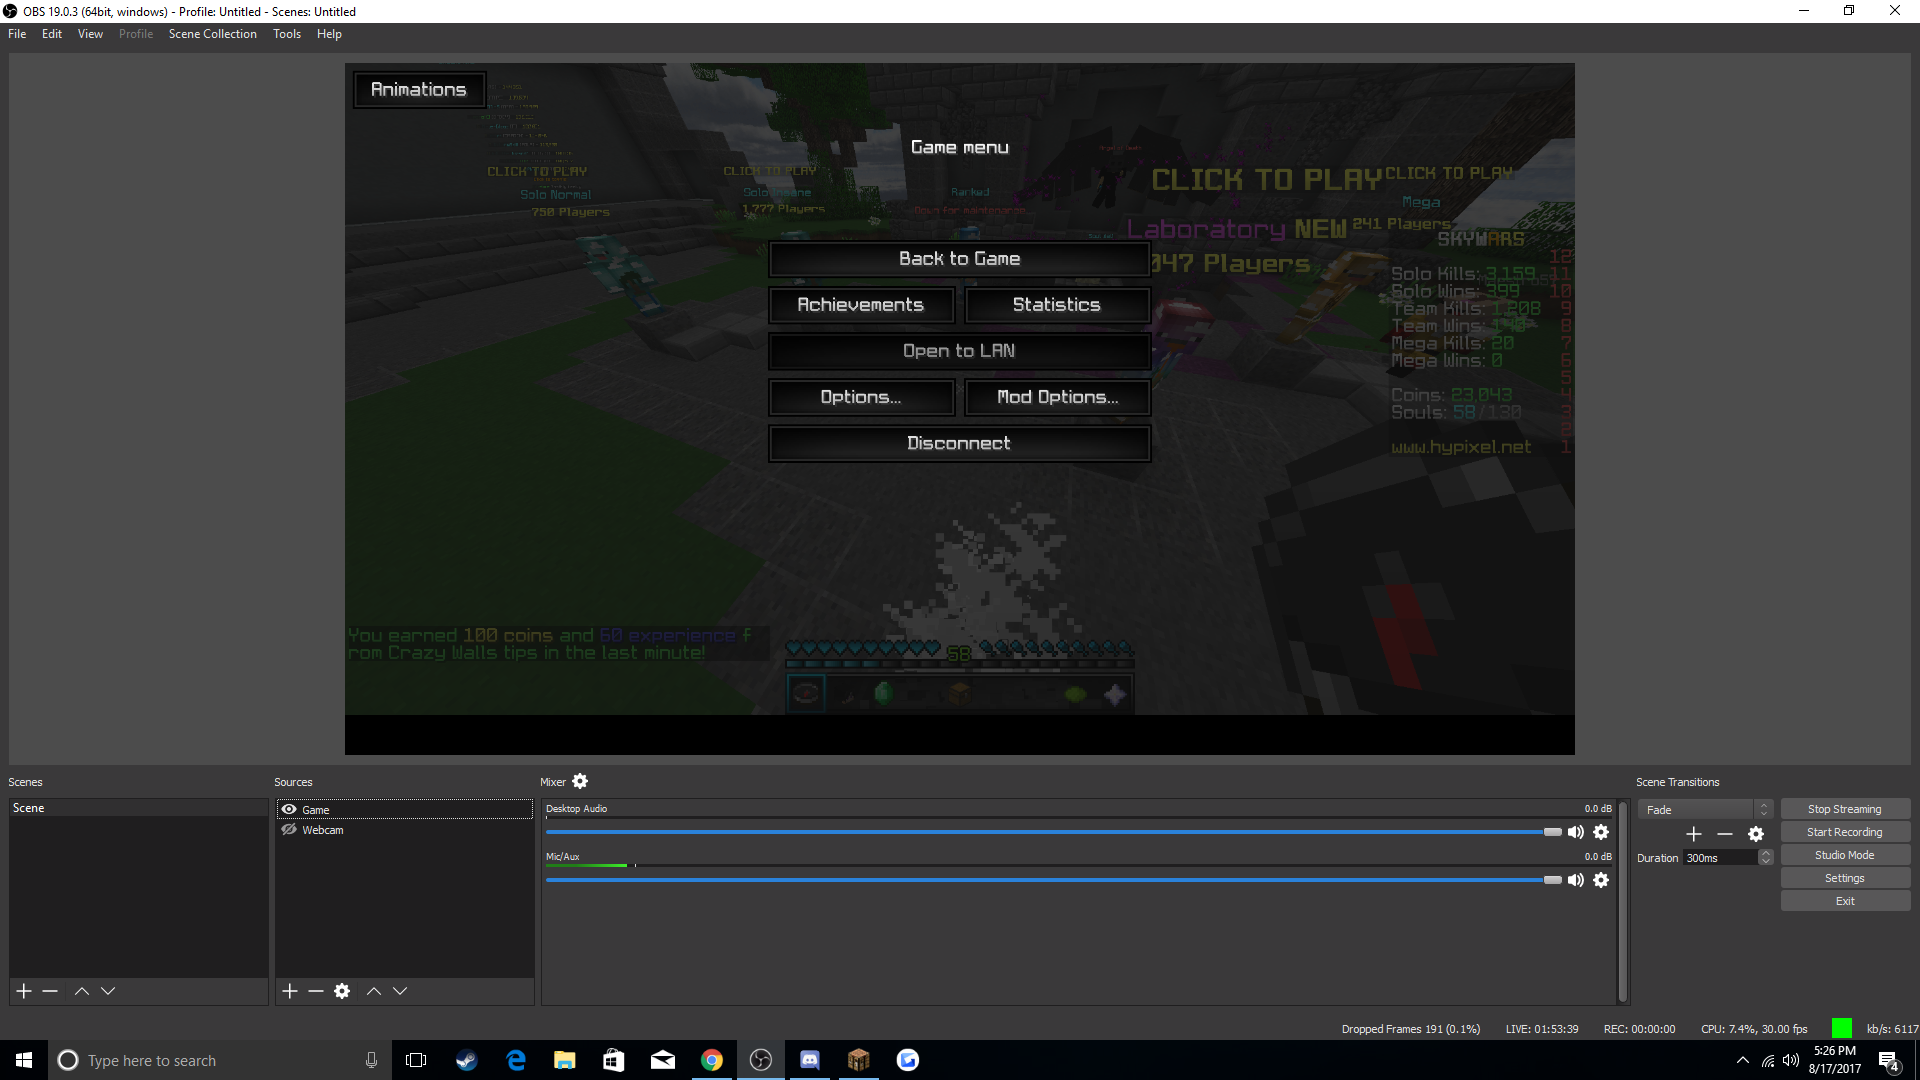
Task: Move selected source up
Action: click(374, 991)
